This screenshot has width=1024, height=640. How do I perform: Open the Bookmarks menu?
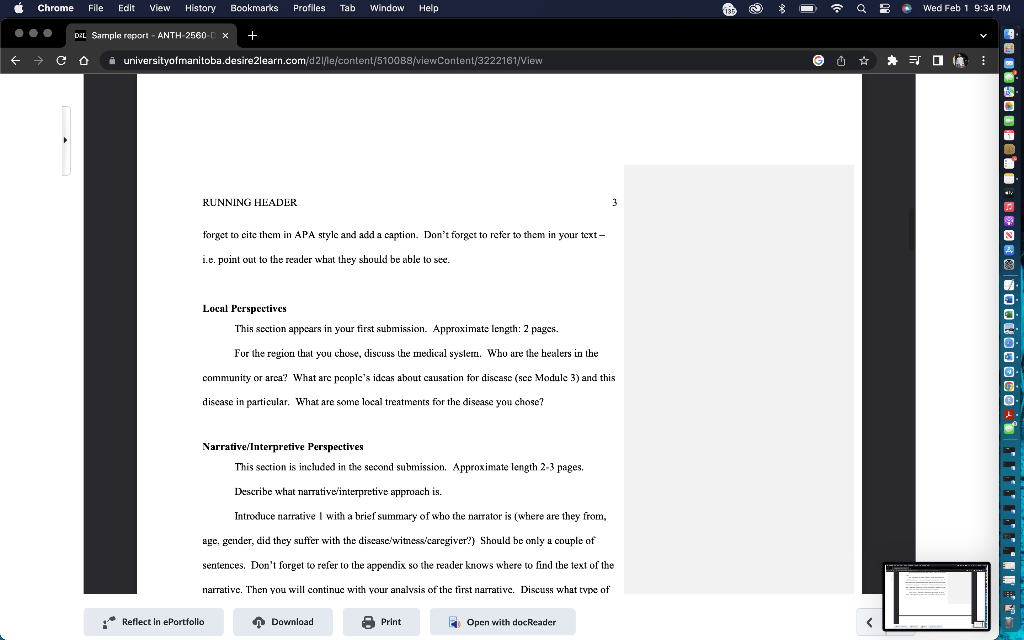pyautogui.click(x=254, y=8)
